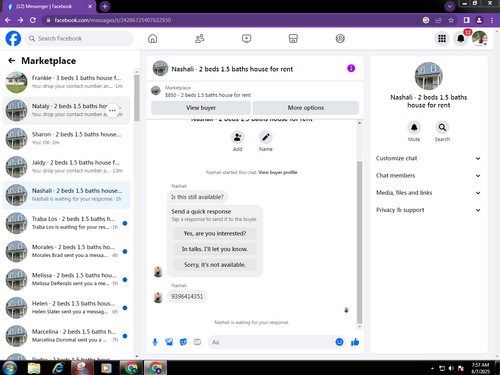
Task: Open Jaidy 2 beds conversation
Action: point(66,167)
